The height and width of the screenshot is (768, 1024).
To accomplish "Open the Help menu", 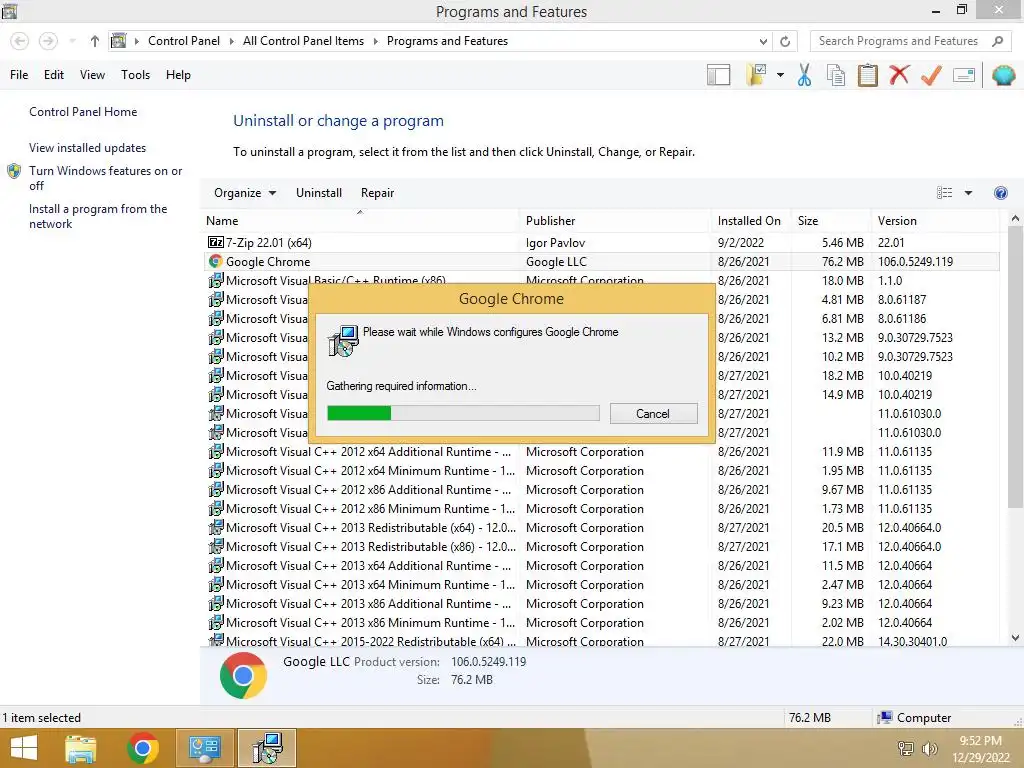I will pos(178,75).
